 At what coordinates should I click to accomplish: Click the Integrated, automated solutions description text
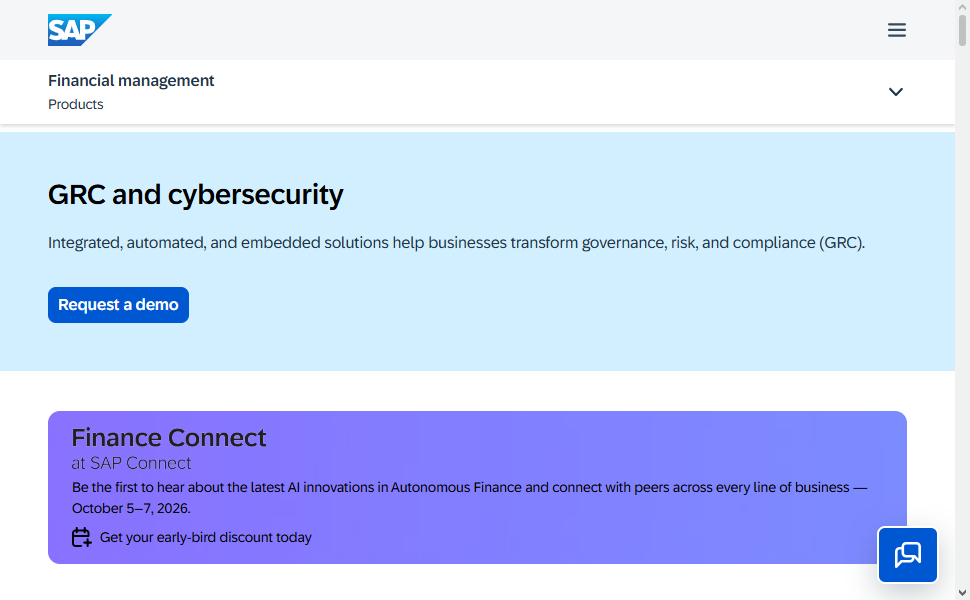click(x=456, y=242)
